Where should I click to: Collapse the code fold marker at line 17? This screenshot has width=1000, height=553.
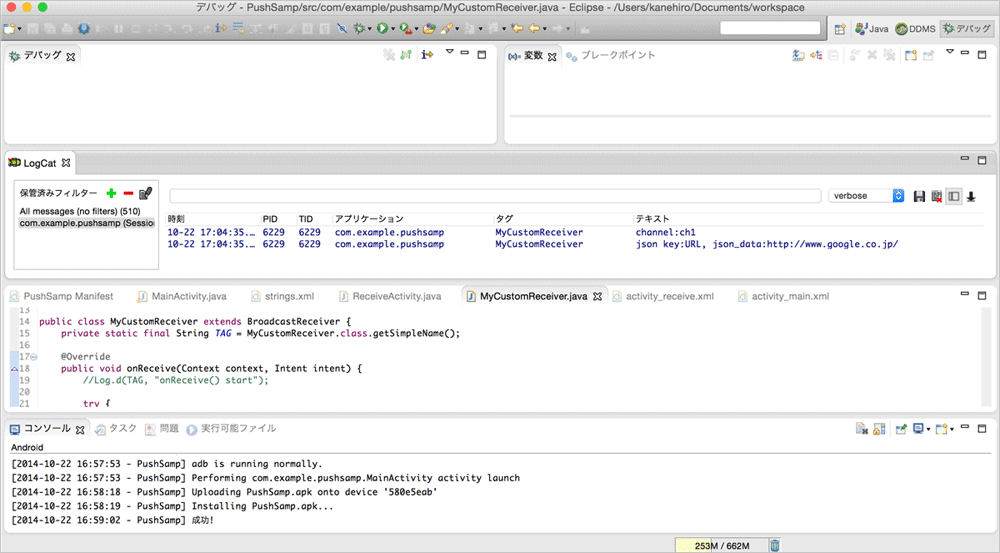coord(34,357)
